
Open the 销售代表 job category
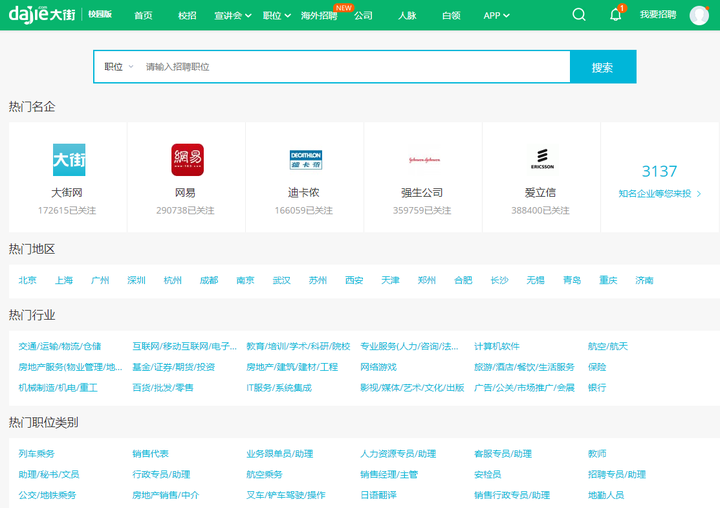pos(150,454)
